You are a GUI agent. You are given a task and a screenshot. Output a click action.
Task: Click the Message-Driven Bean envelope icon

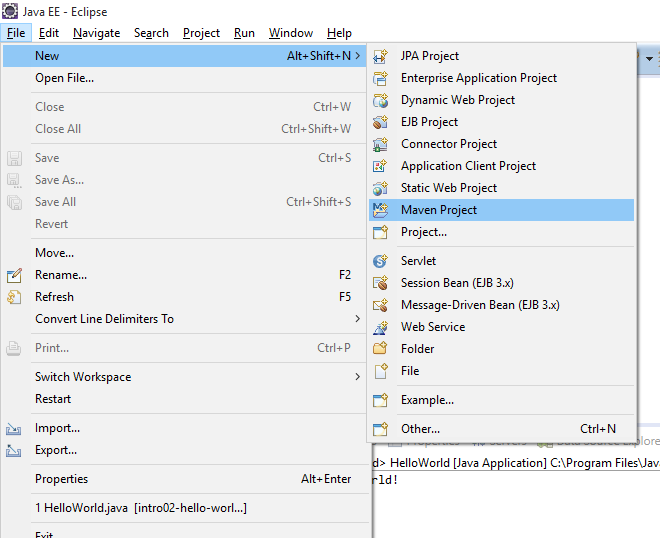380,305
